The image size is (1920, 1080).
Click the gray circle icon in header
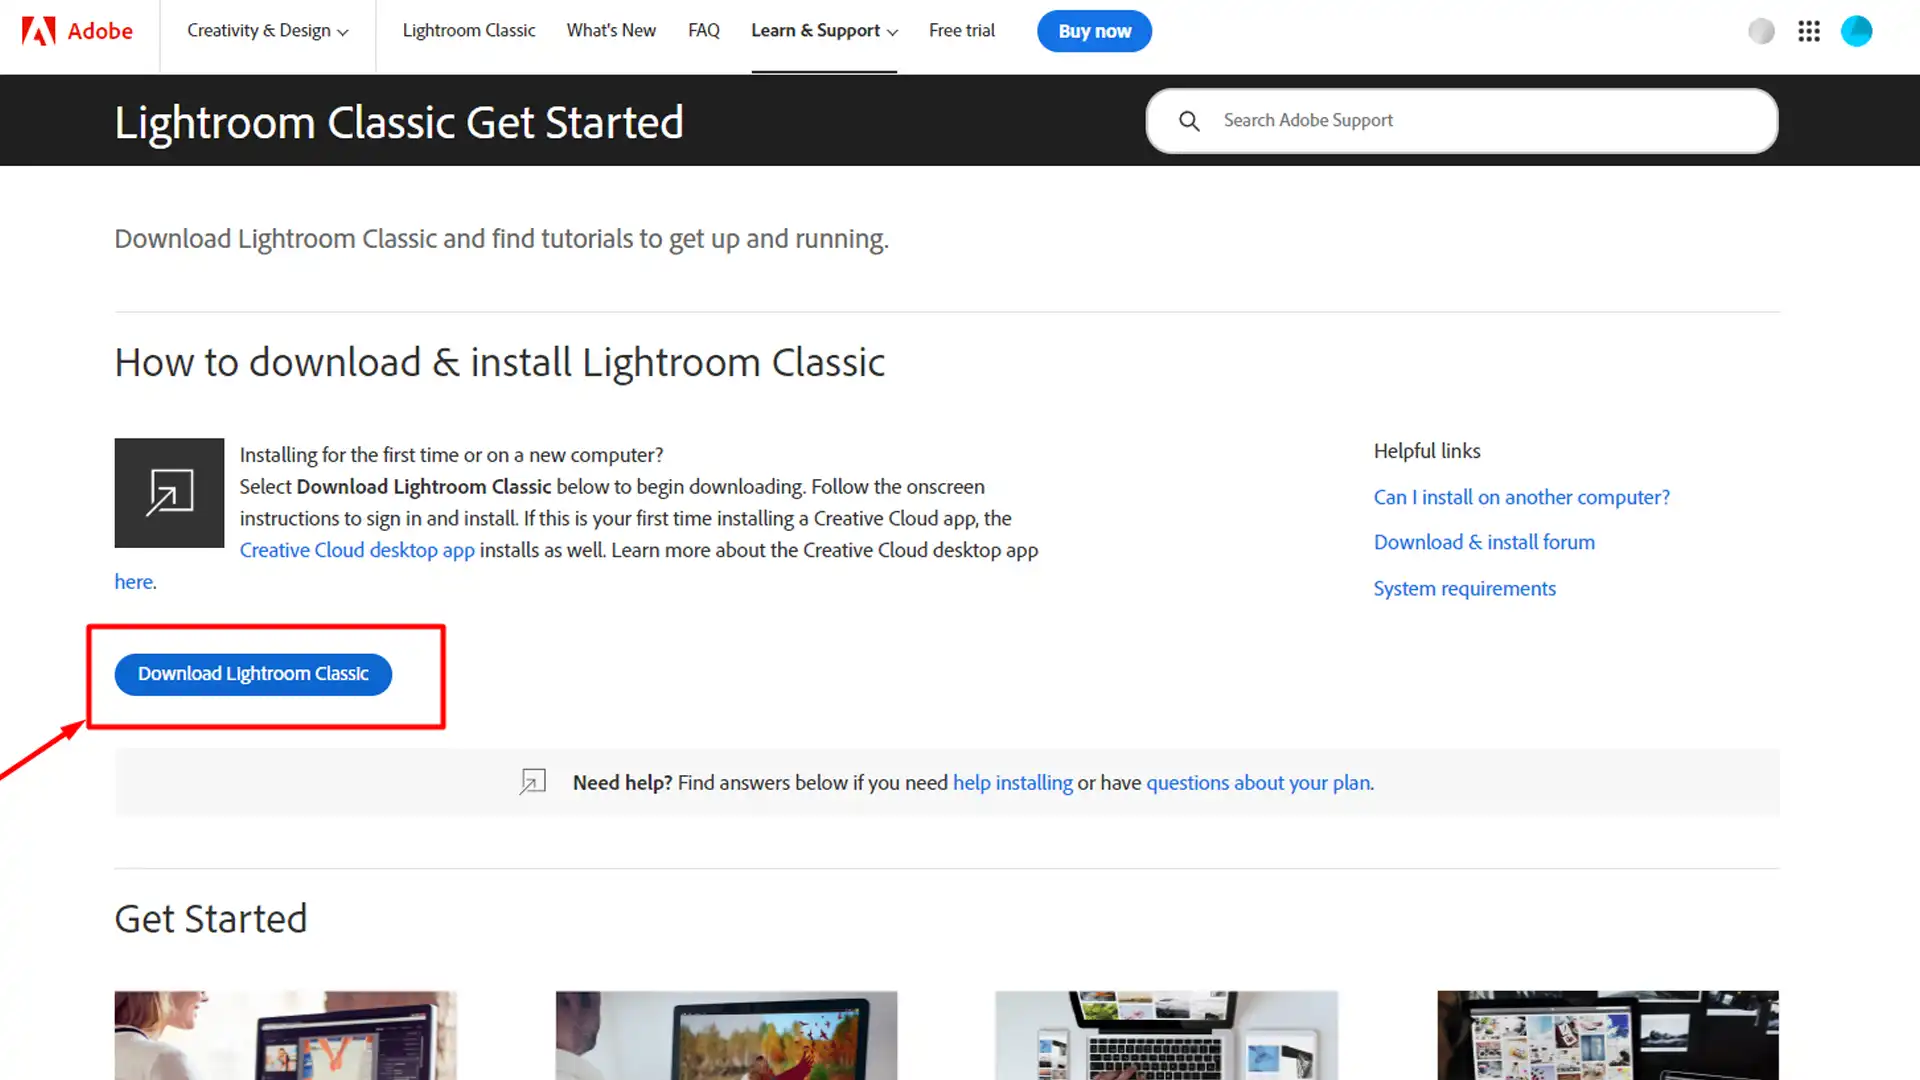(x=1761, y=31)
